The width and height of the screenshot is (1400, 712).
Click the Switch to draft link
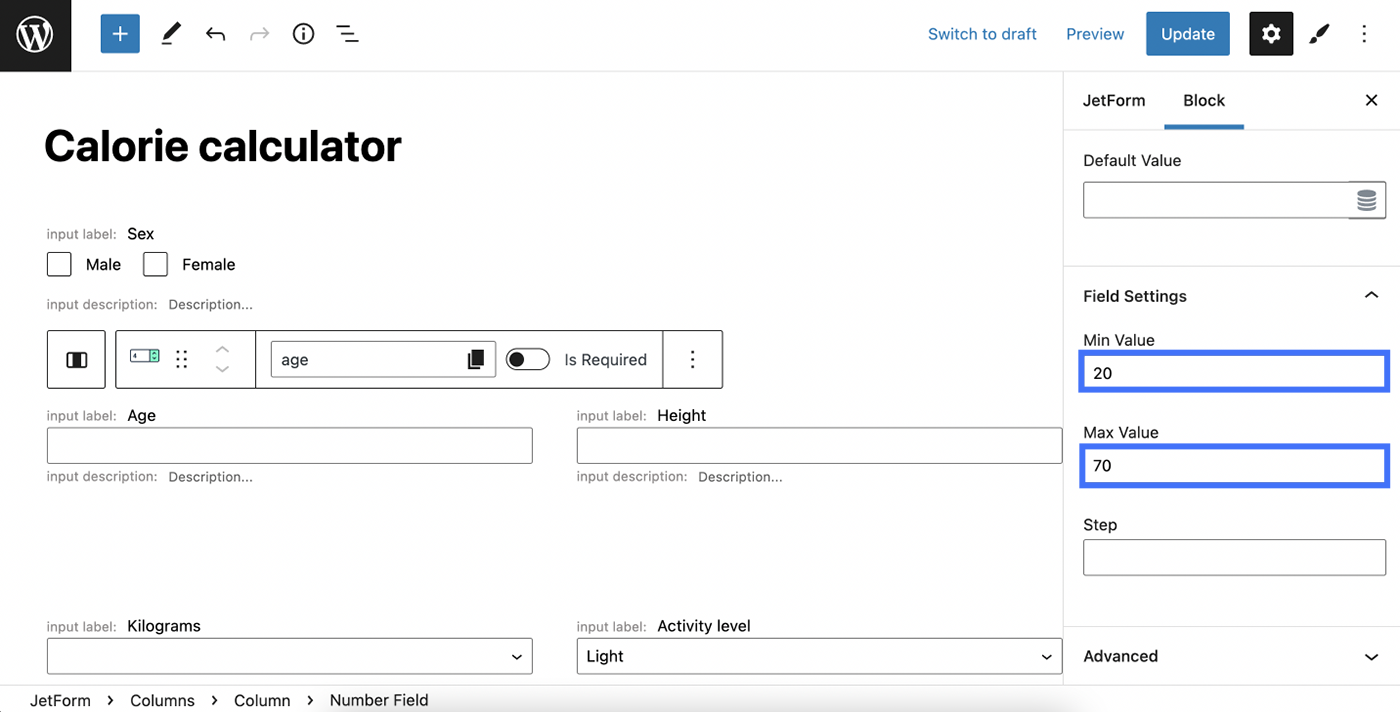point(981,34)
